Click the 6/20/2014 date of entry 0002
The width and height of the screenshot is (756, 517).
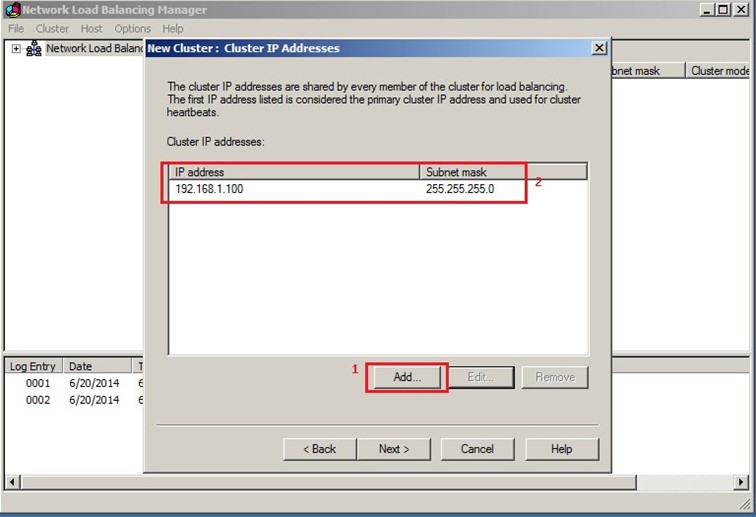94,400
